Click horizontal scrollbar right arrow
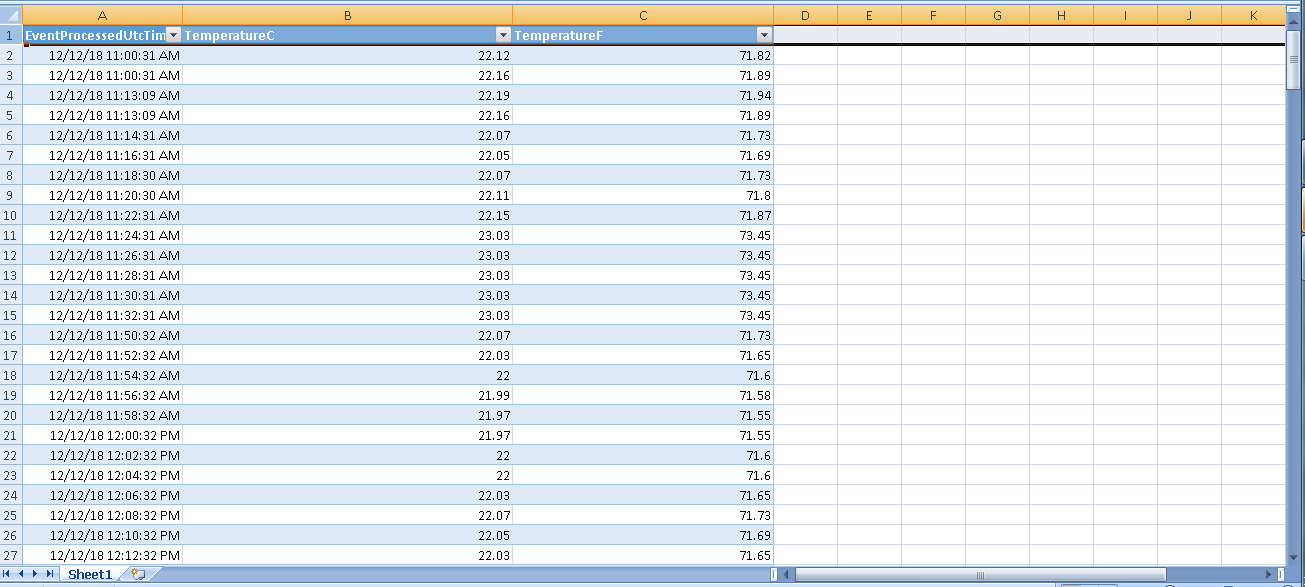Viewport: 1305px width, 587px height. [1269, 575]
